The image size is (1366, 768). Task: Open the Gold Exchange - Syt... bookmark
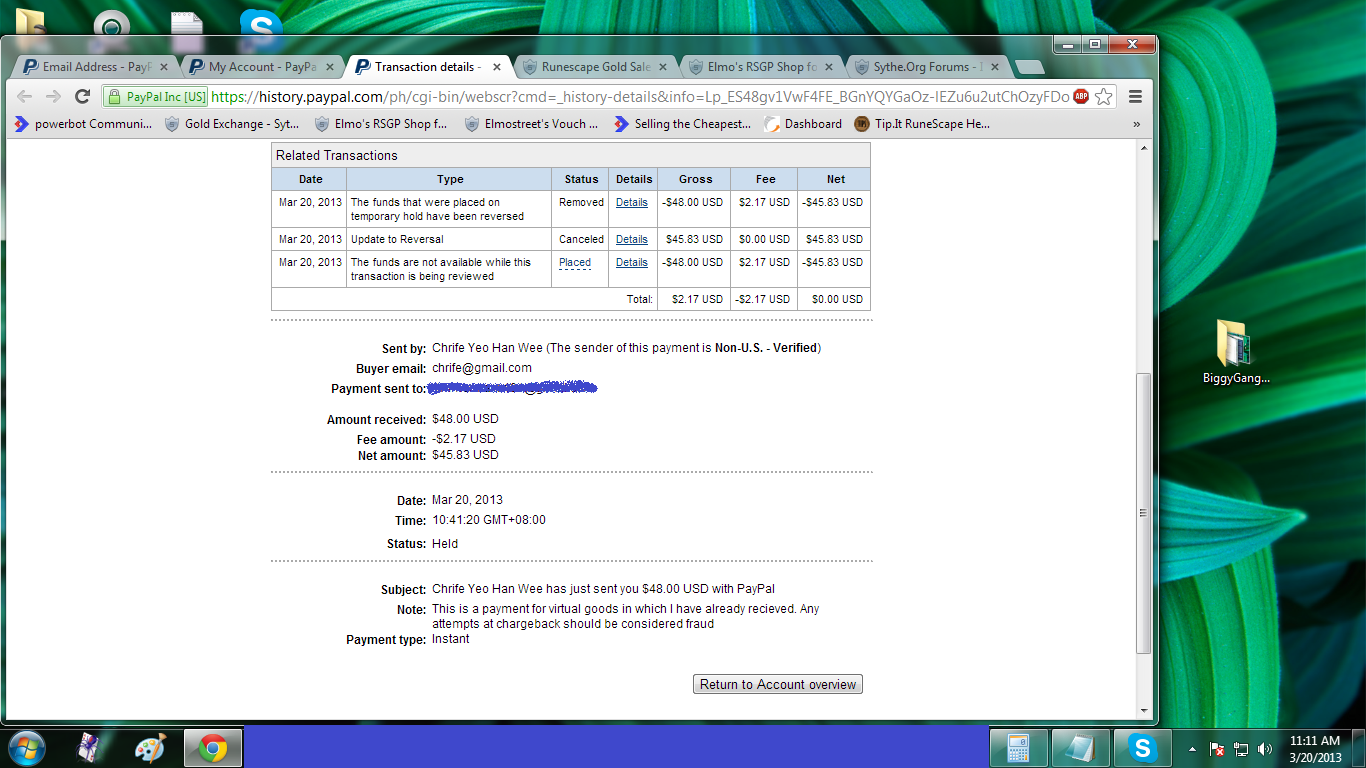[232, 124]
